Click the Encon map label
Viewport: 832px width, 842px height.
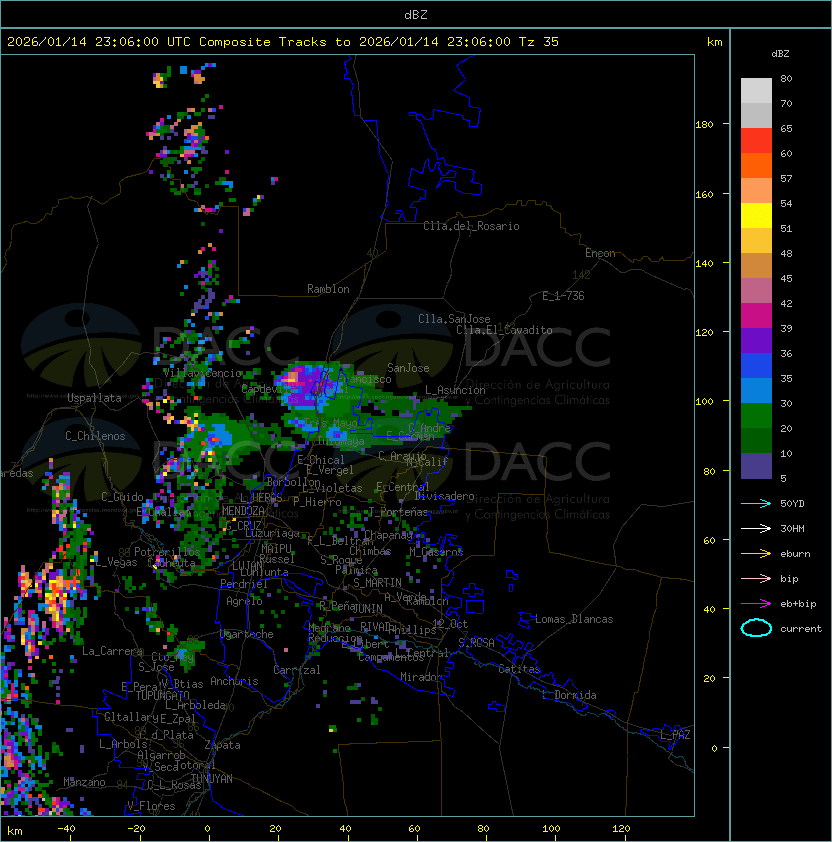pos(600,253)
